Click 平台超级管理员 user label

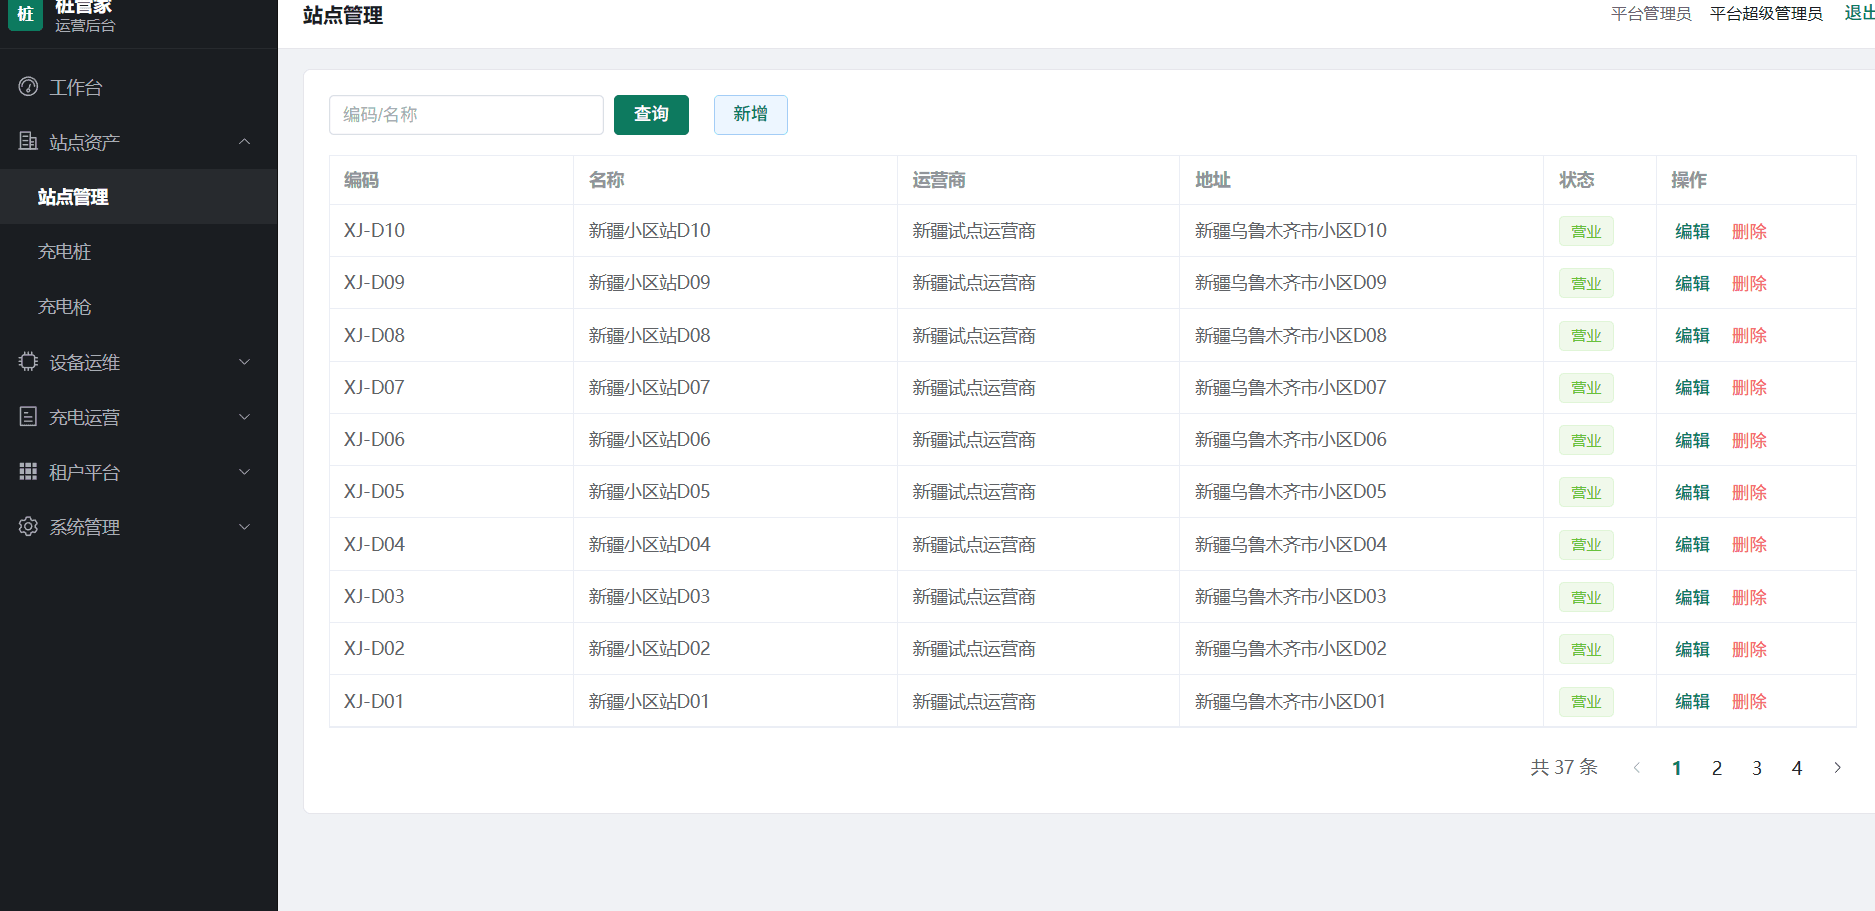(x=1766, y=13)
